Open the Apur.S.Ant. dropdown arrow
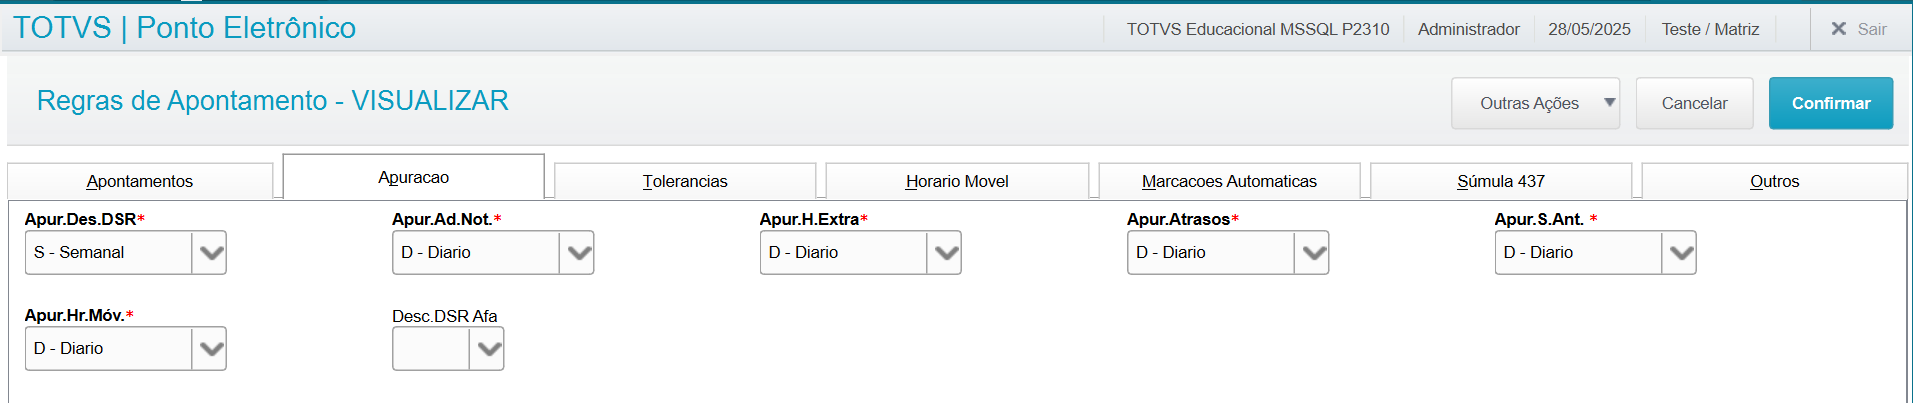Viewport: 1913px width, 403px height. point(1680,253)
